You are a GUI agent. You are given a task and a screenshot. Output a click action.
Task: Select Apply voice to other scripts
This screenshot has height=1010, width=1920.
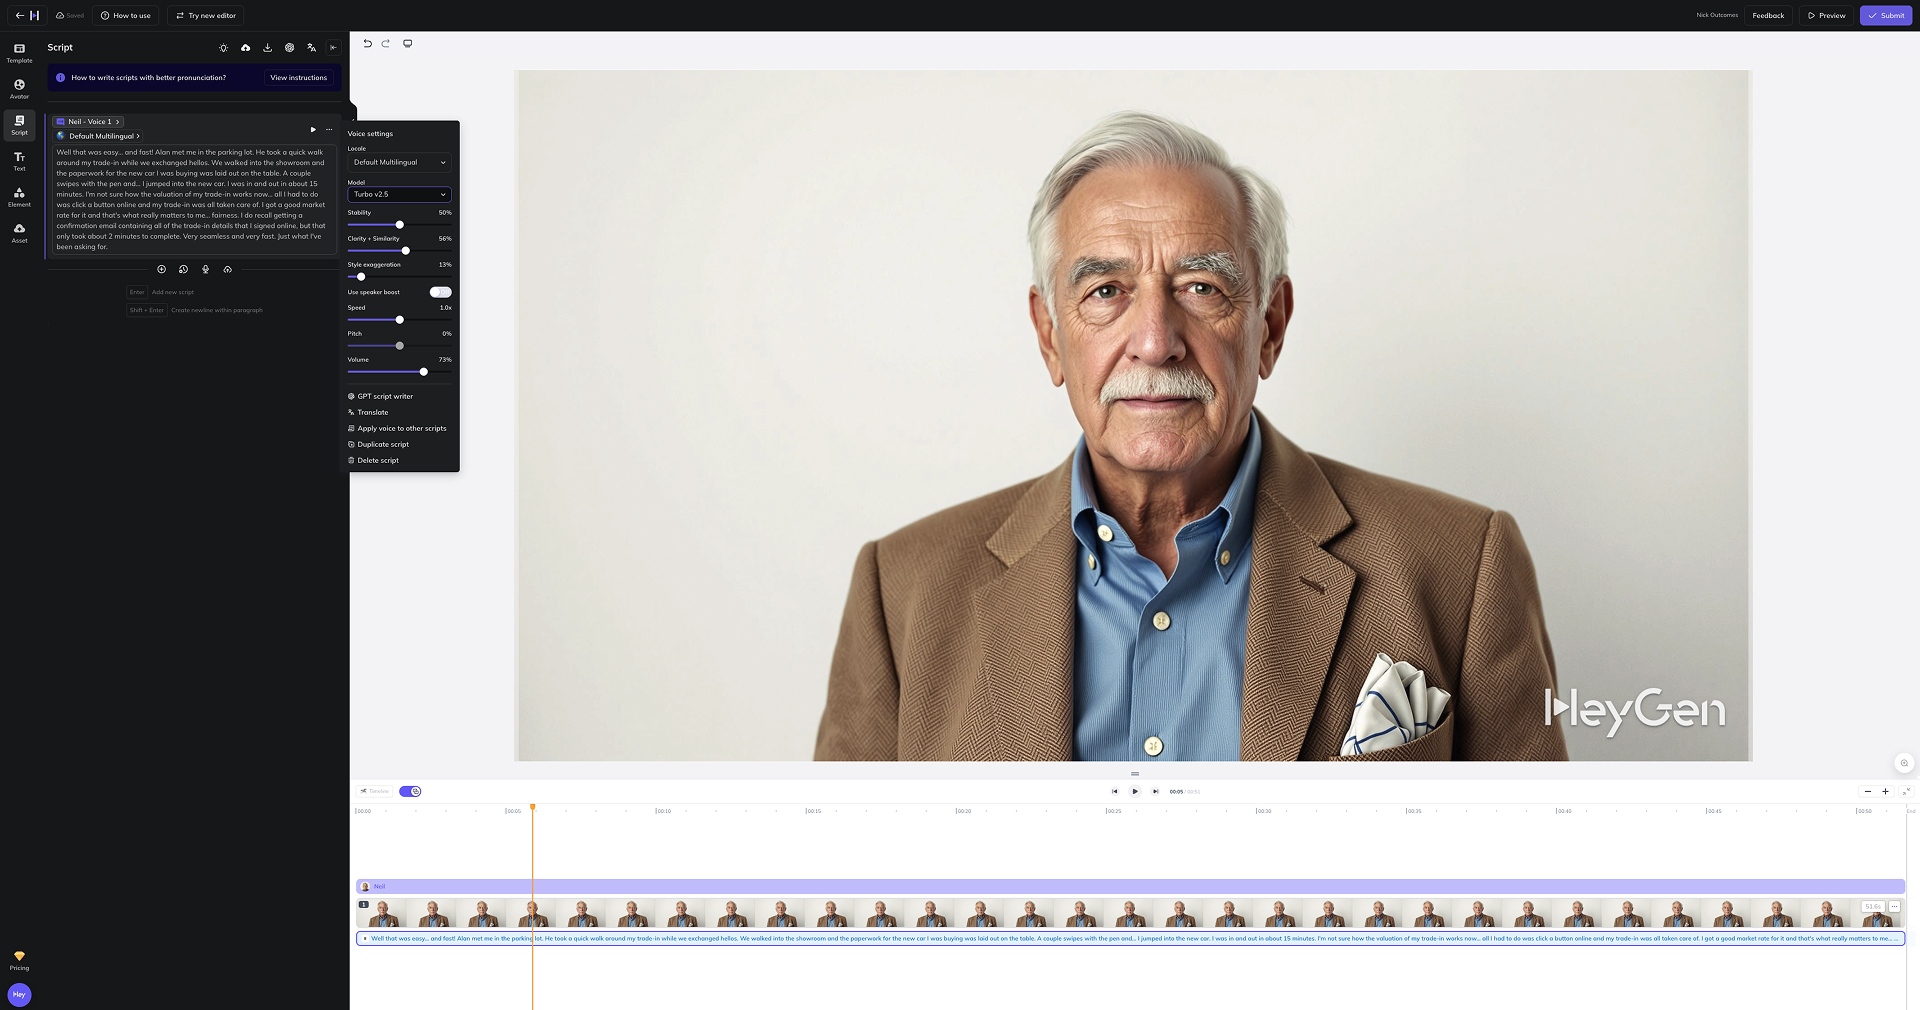[x=397, y=428]
